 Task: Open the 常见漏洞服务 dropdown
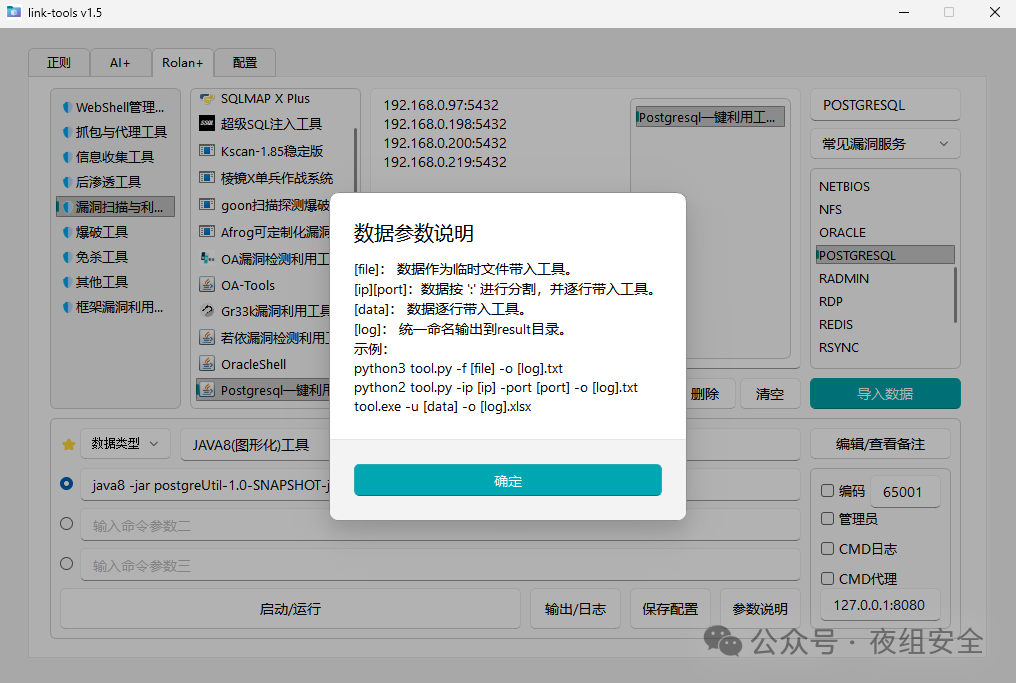(x=885, y=144)
